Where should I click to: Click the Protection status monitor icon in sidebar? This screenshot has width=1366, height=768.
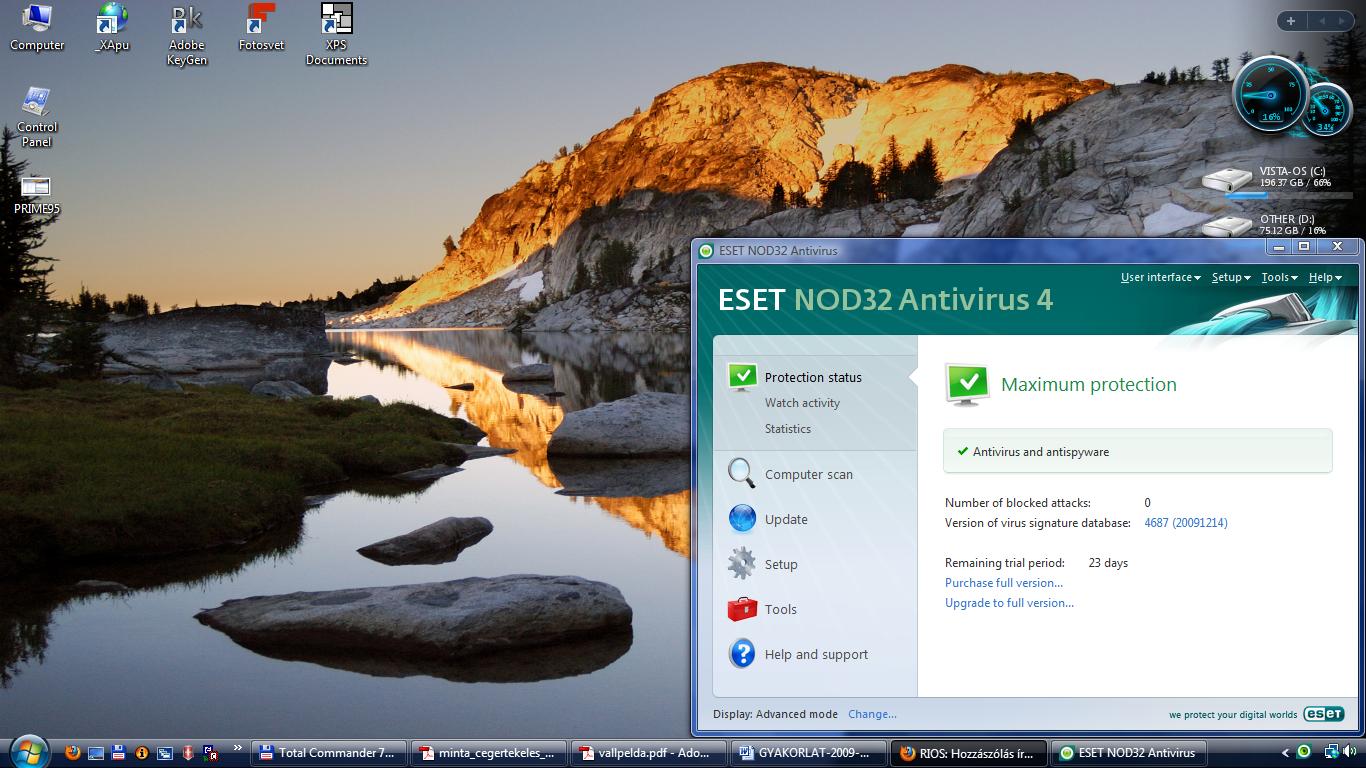[x=742, y=376]
